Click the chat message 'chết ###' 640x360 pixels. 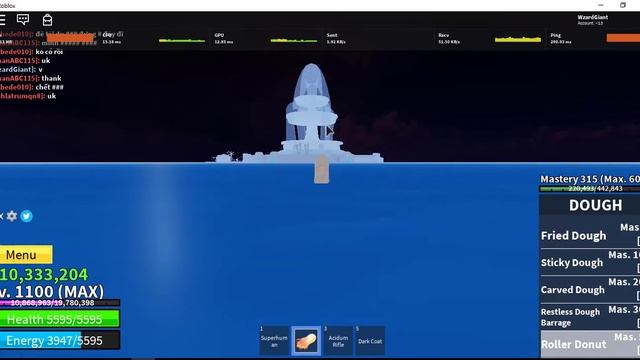tap(49, 87)
